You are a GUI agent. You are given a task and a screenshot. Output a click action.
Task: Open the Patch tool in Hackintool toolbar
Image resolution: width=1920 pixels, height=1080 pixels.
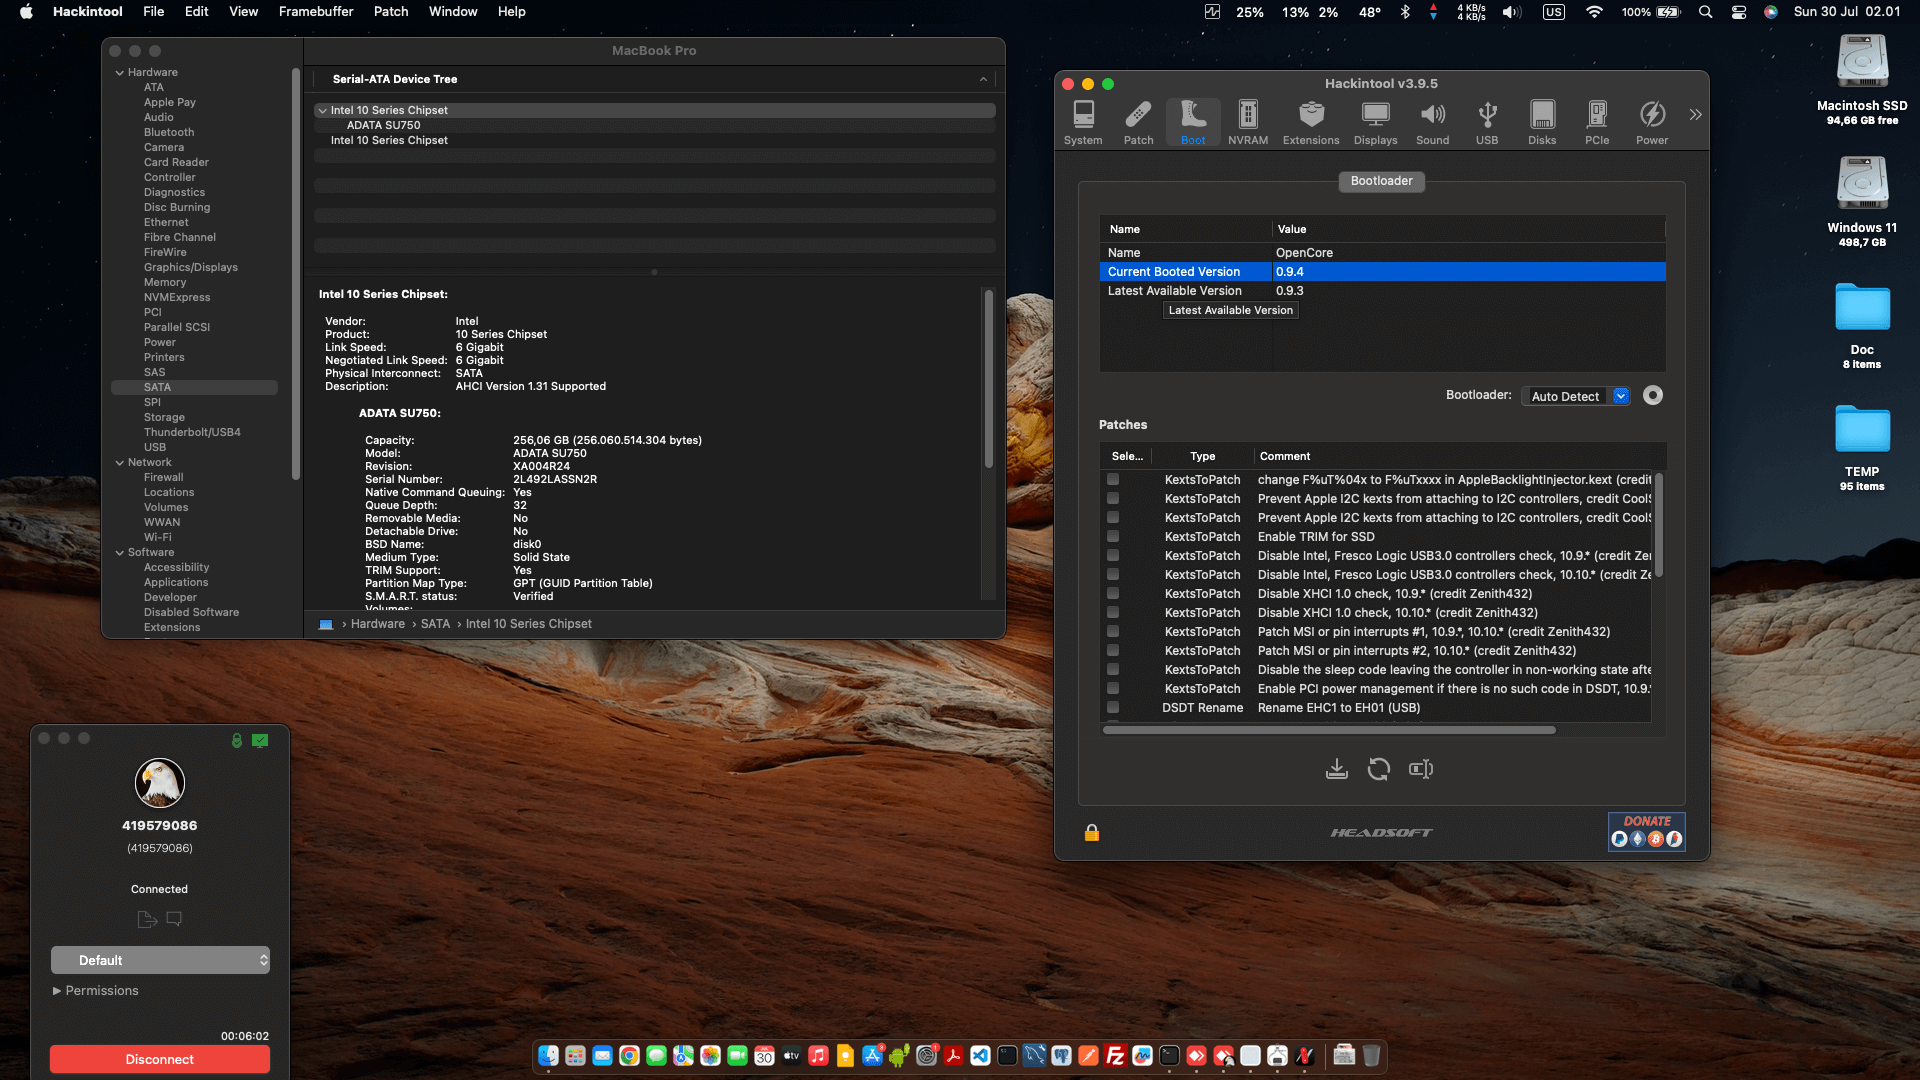[1138, 123]
